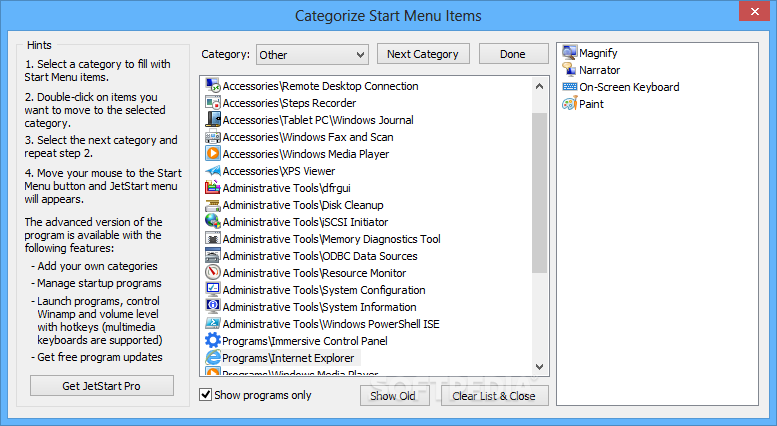777x426 pixels.
Task: Select On-Screen Keyboard text in right list
Action: 629,87
